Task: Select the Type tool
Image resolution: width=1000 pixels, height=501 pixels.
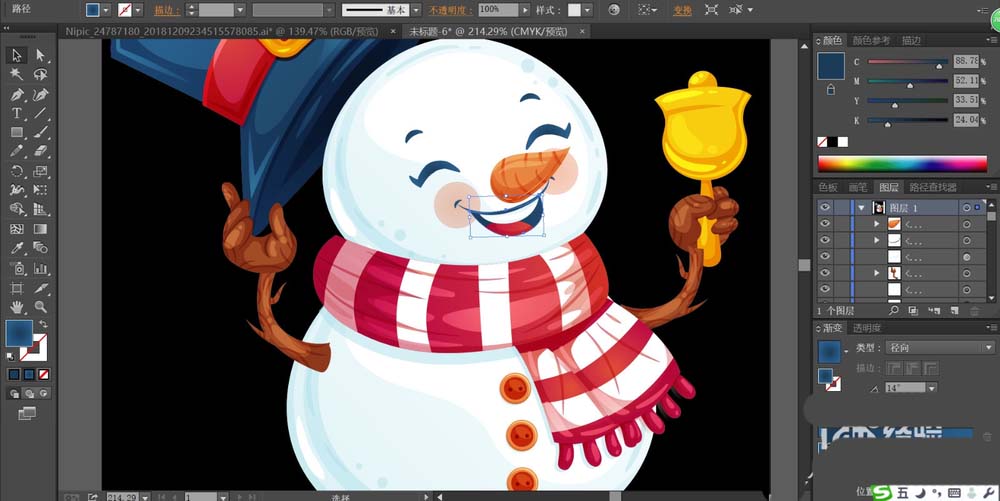Action: [17, 113]
